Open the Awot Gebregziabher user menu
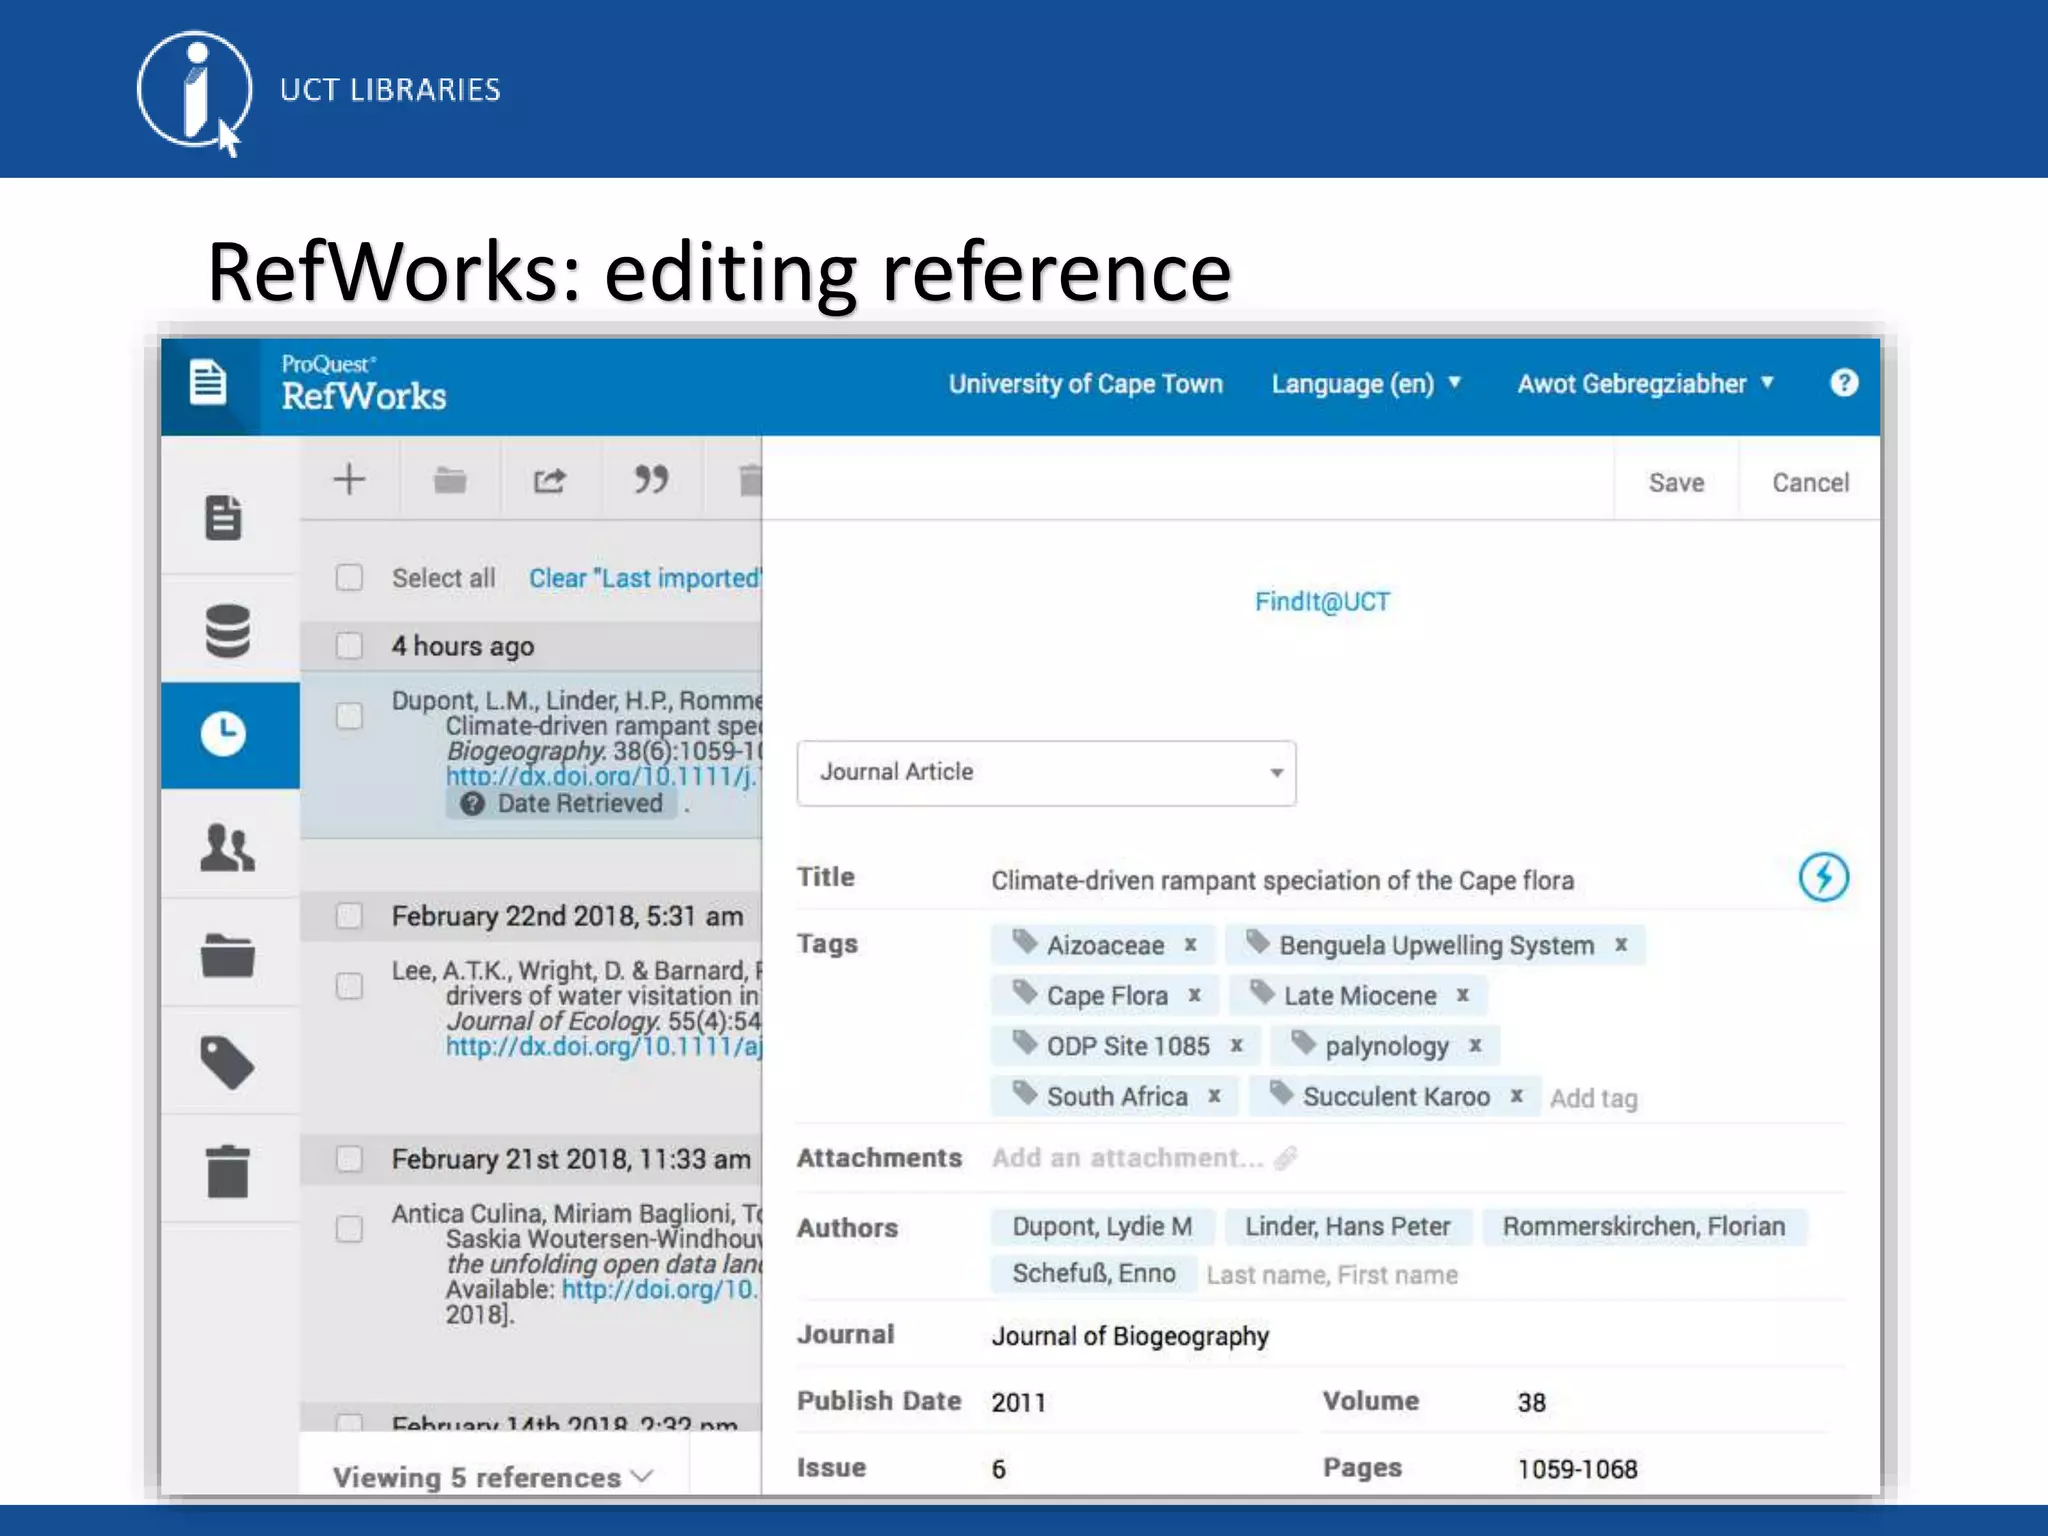 coord(1645,384)
